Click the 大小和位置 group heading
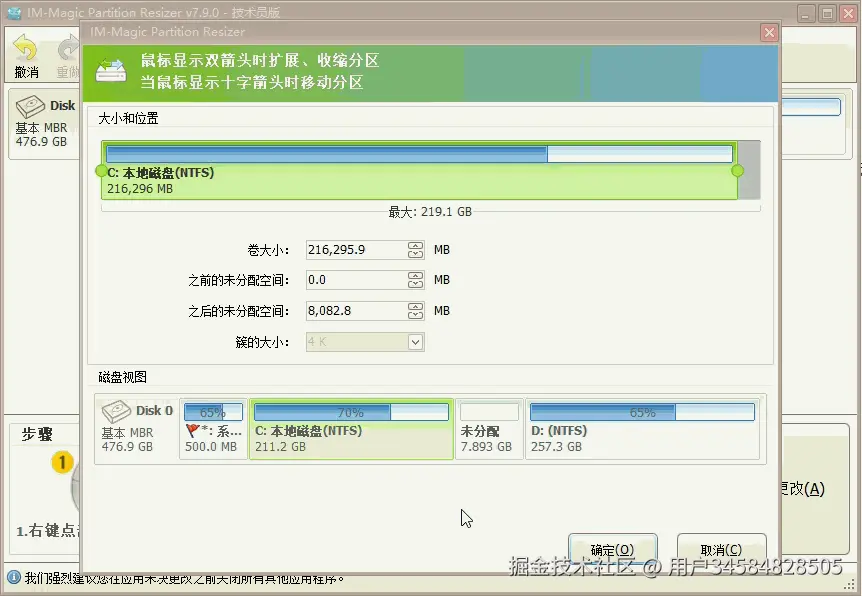Screen dimensions: 862x596 [128, 118]
